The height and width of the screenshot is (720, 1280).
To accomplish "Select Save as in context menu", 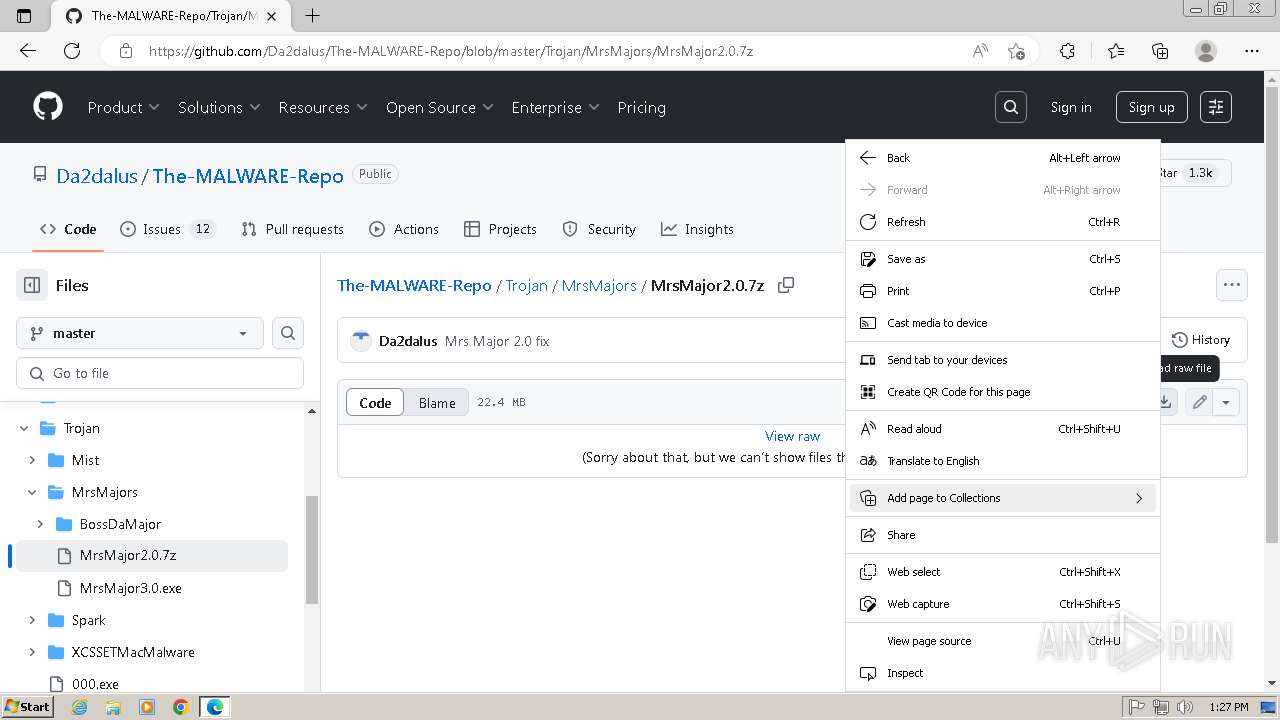I will pos(1003,259).
